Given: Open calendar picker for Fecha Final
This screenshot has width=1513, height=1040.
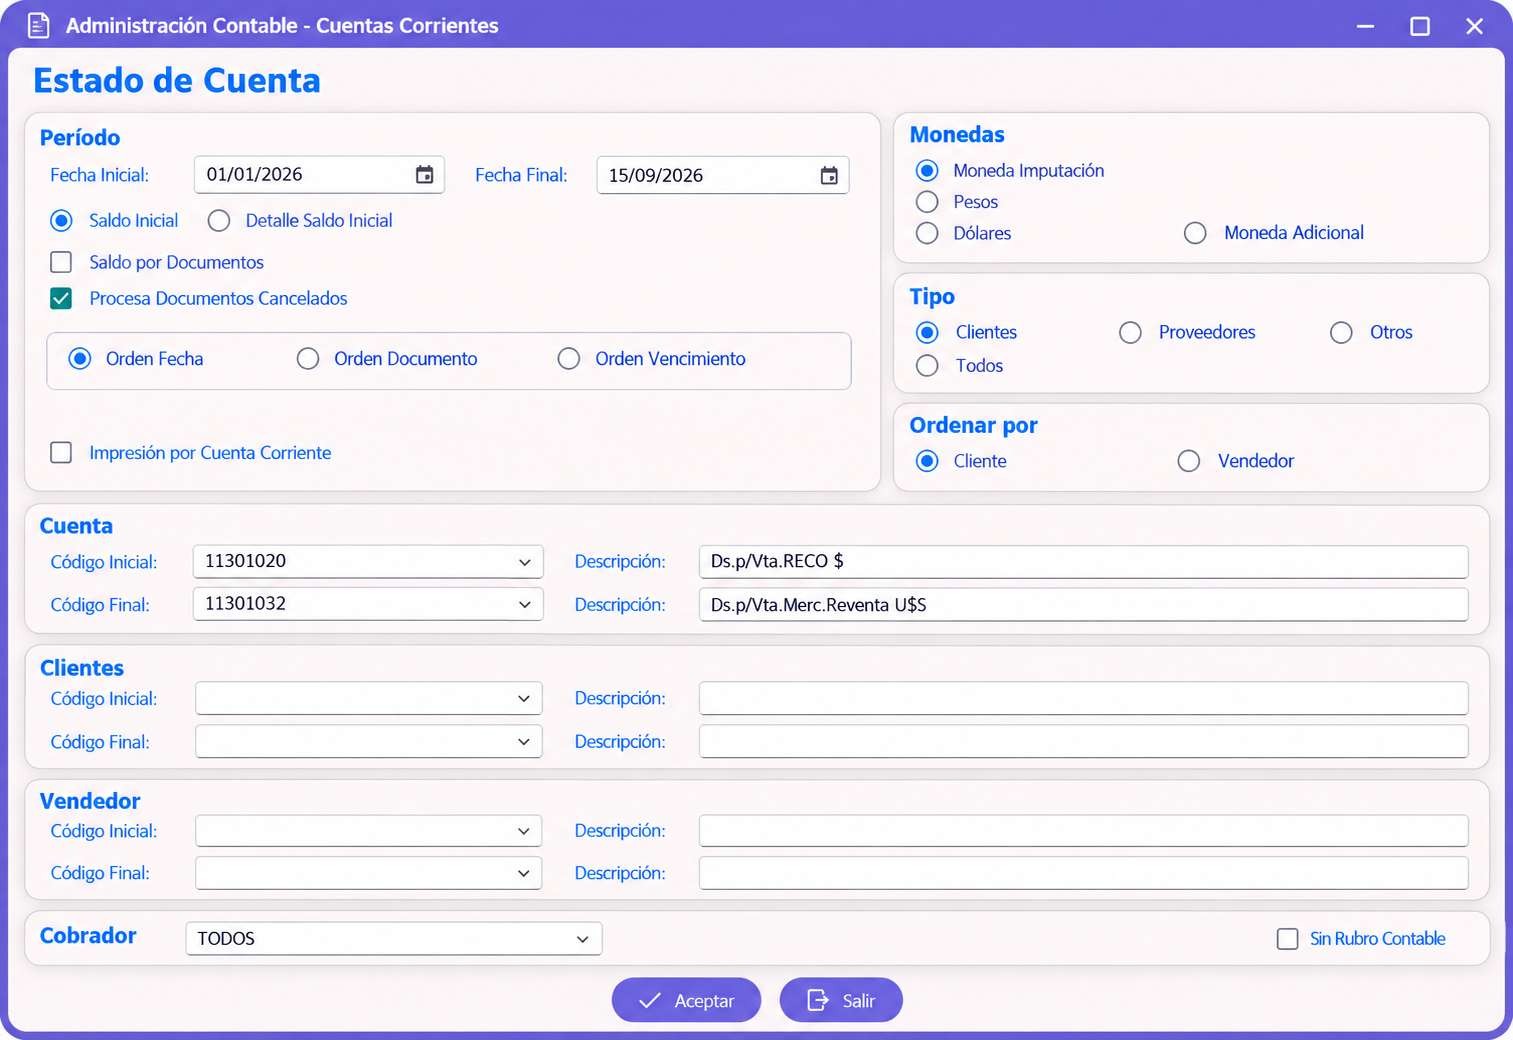Looking at the screenshot, I should point(829,176).
